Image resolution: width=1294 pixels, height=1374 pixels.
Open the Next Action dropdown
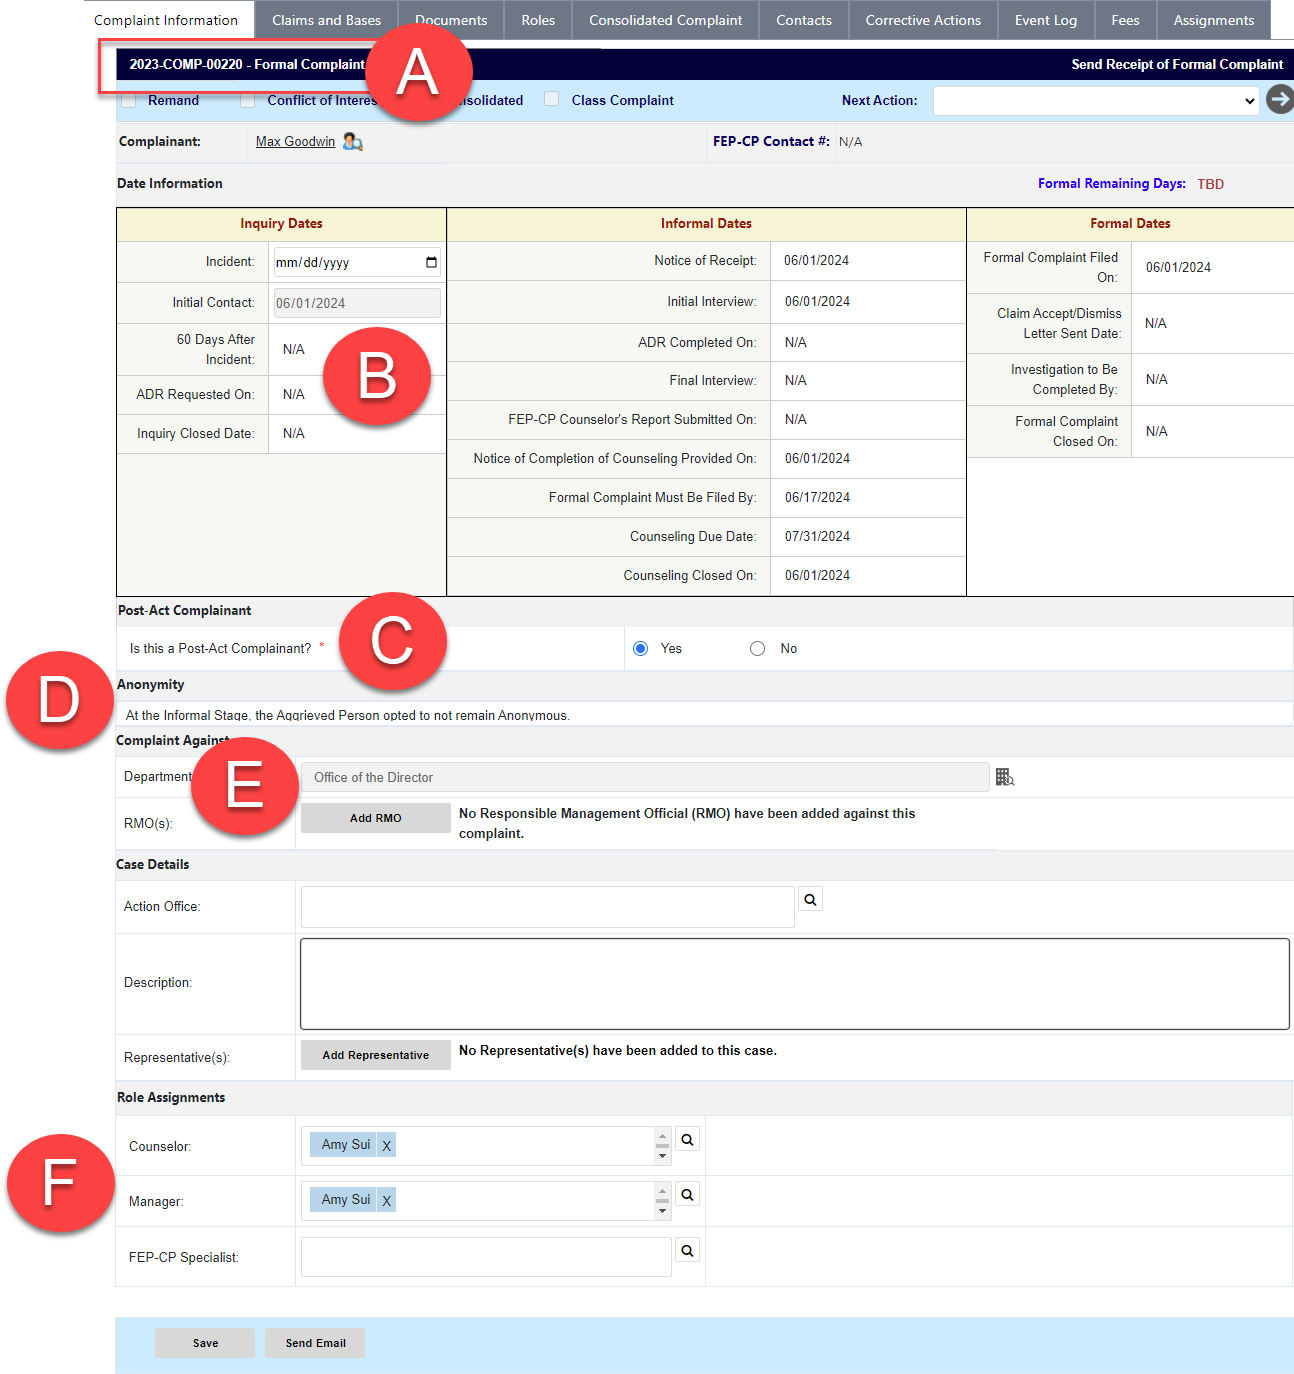click(x=1096, y=100)
